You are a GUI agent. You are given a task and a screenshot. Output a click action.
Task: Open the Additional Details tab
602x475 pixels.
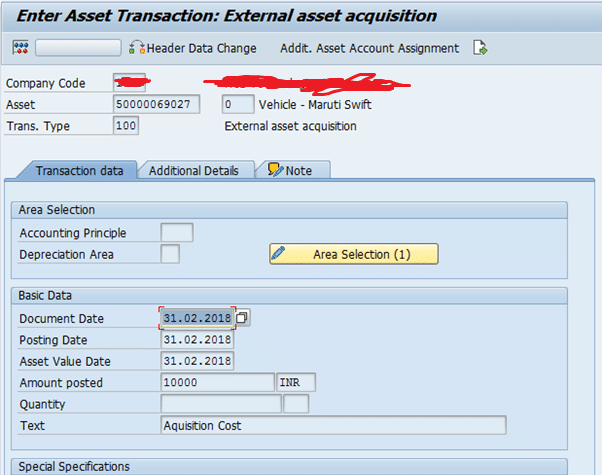point(194,171)
